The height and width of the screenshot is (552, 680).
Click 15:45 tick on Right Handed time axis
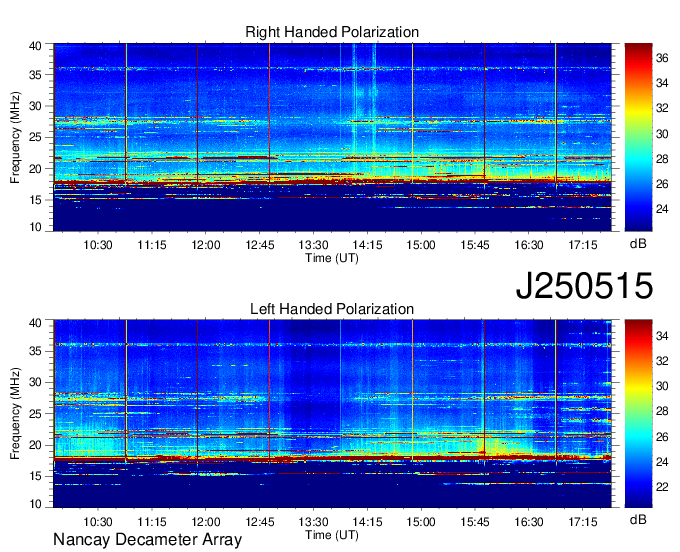click(475, 245)
